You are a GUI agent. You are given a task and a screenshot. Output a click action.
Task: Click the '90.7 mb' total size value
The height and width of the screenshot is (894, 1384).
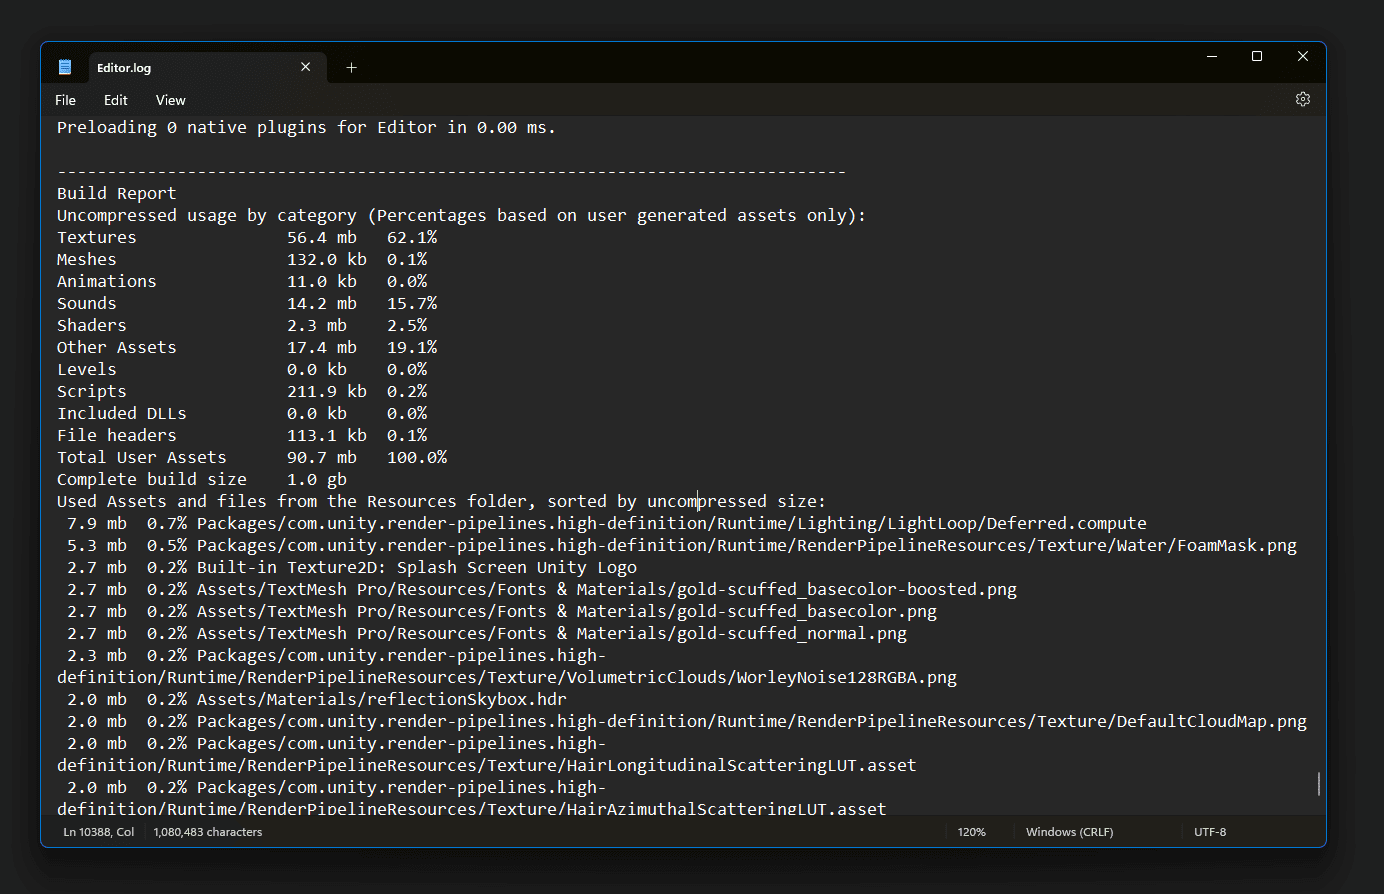tap(322, 457)
